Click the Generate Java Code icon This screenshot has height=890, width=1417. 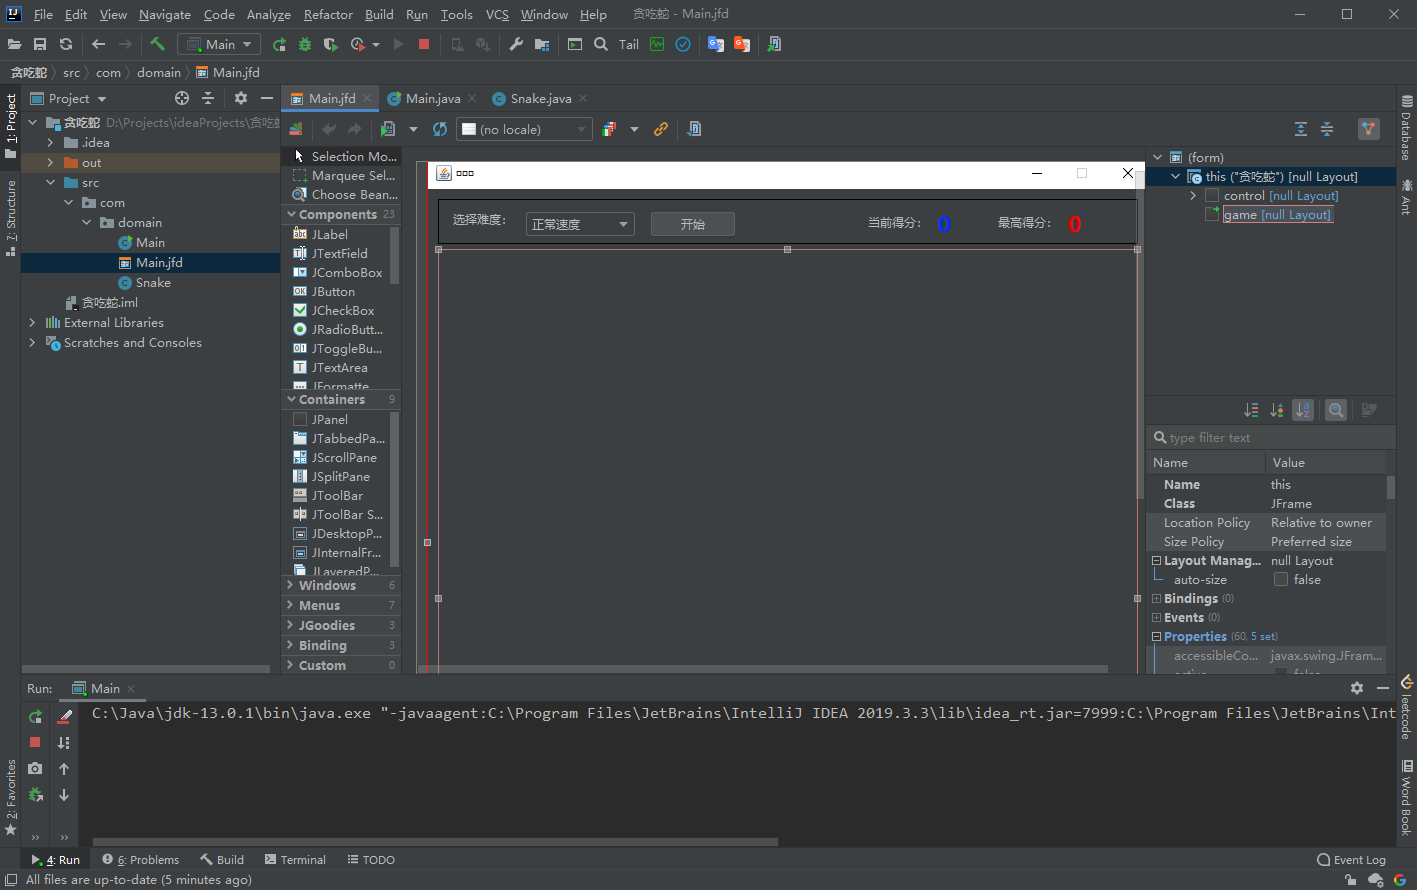coord(695,129)
